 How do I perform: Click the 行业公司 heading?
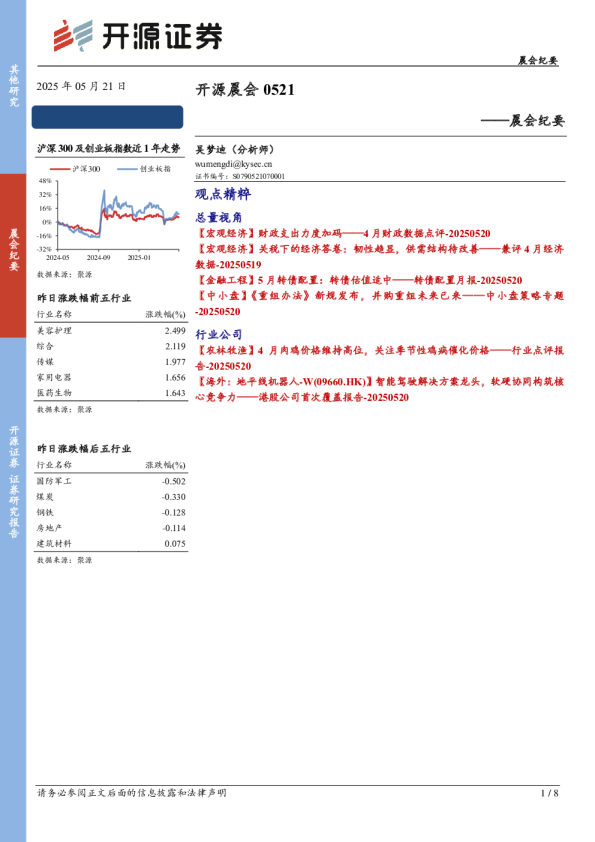219,335
